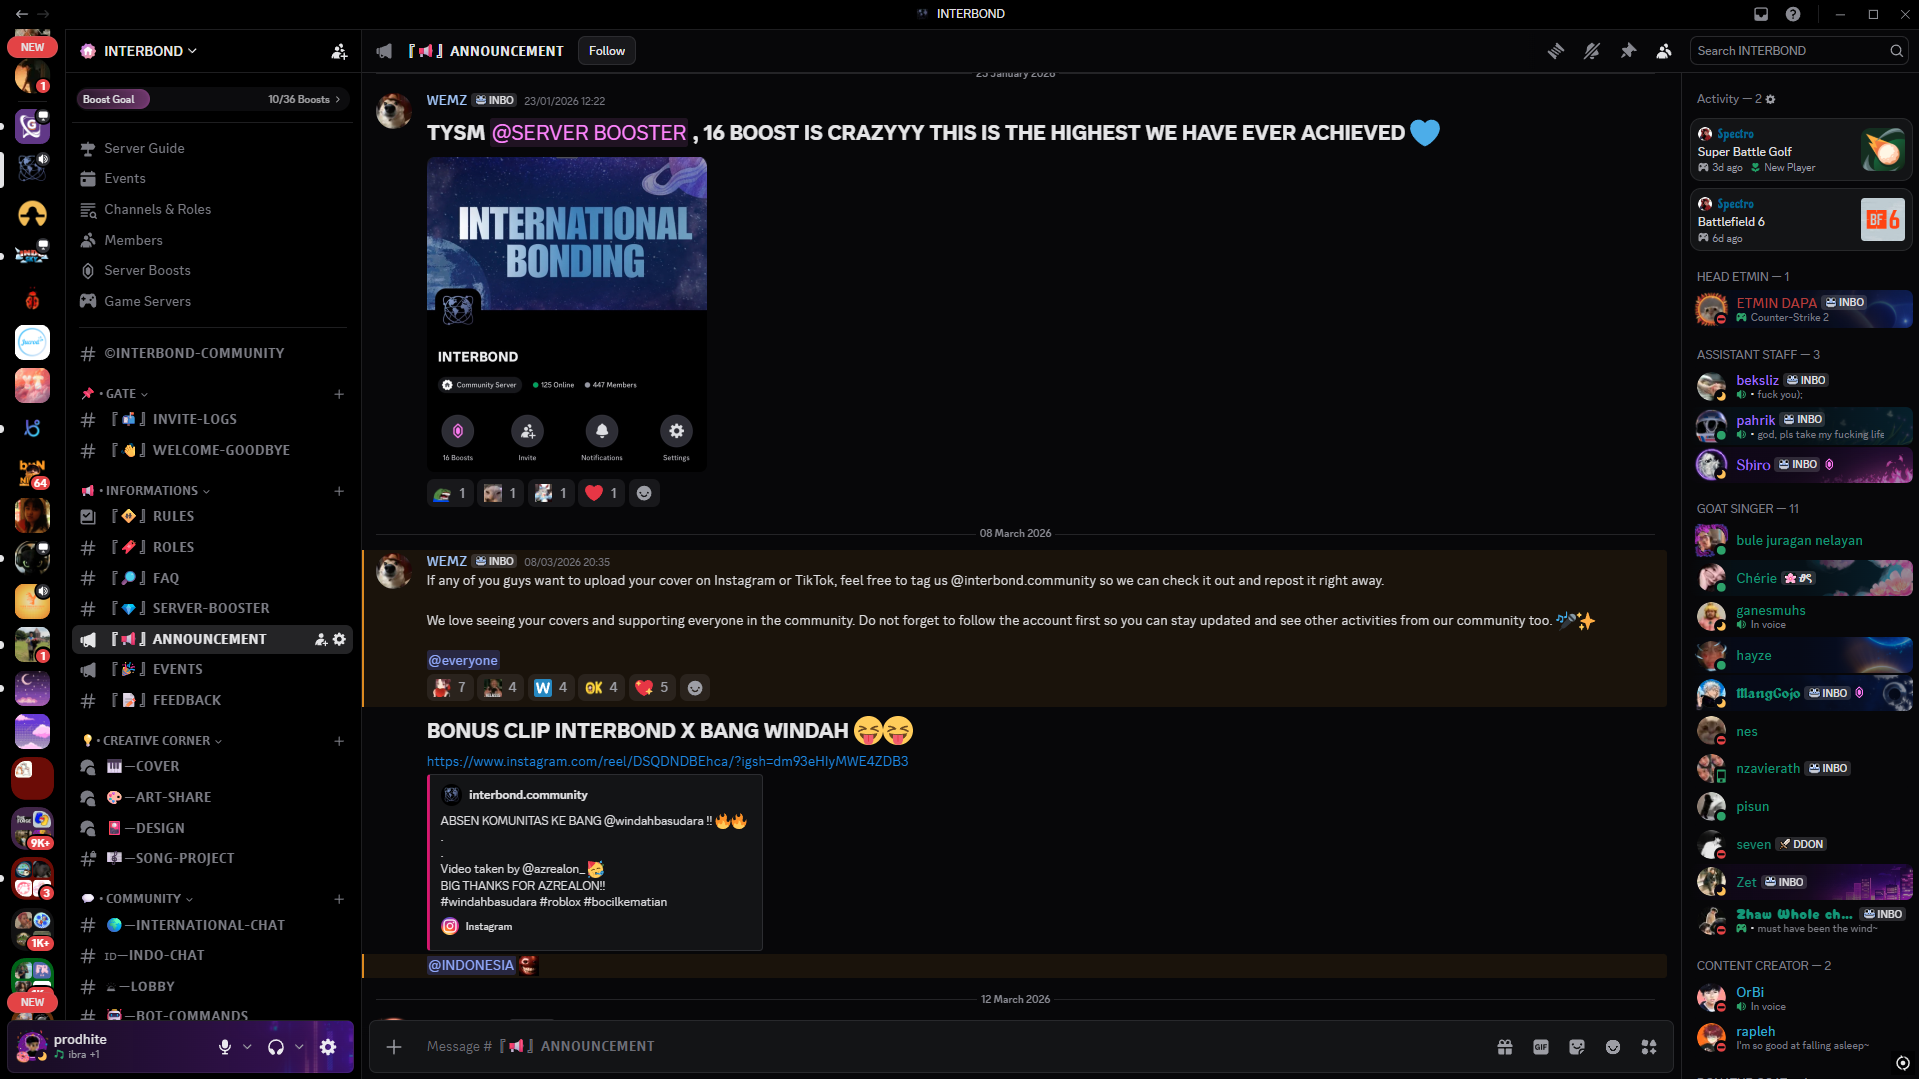Toggle the red heart reaction with count 1
This screenshot has width=1919, height=1079.
coord(601,493)
